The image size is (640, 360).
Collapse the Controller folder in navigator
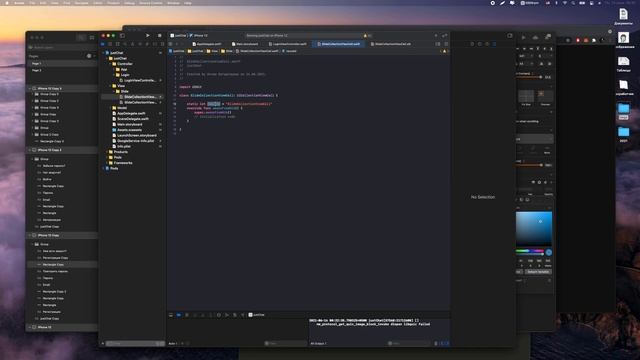[x=110, y=64]
